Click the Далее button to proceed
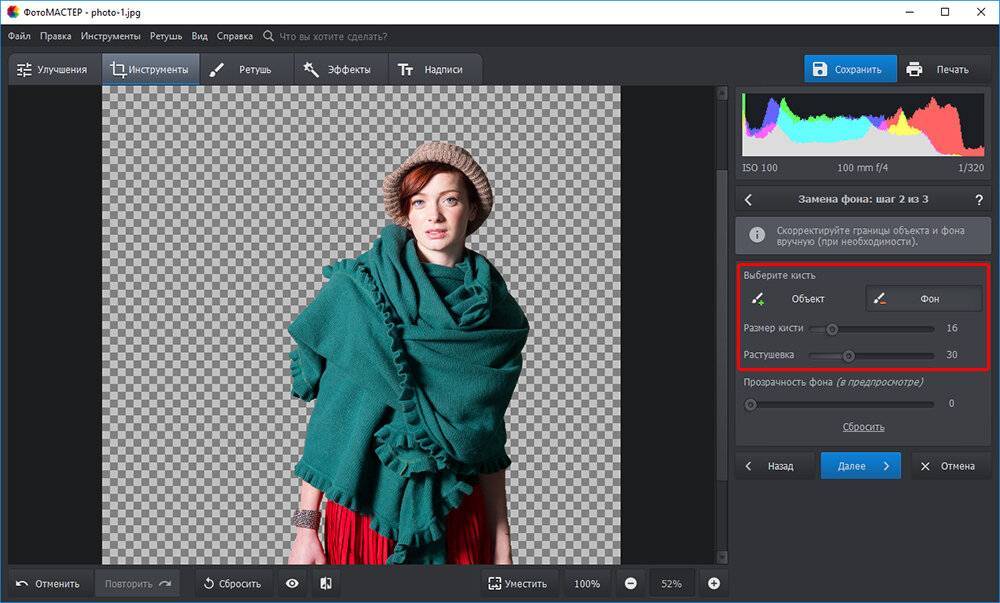 pos(860,466)
